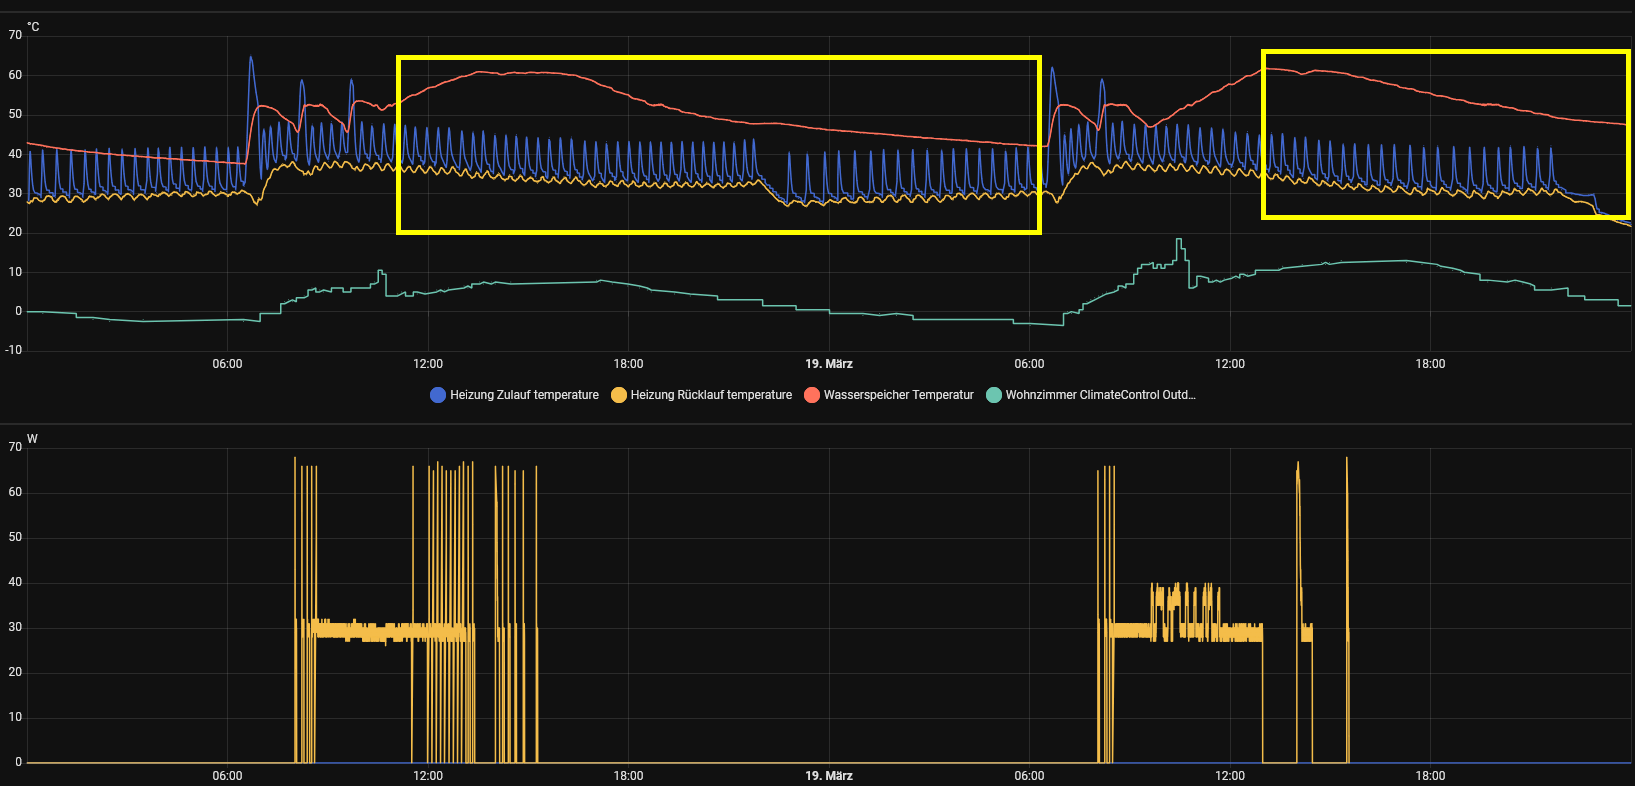Toggle Wohnzimmer ClimateControl Outd... legend entry

pyautogui.click(x=1091, y=395)
